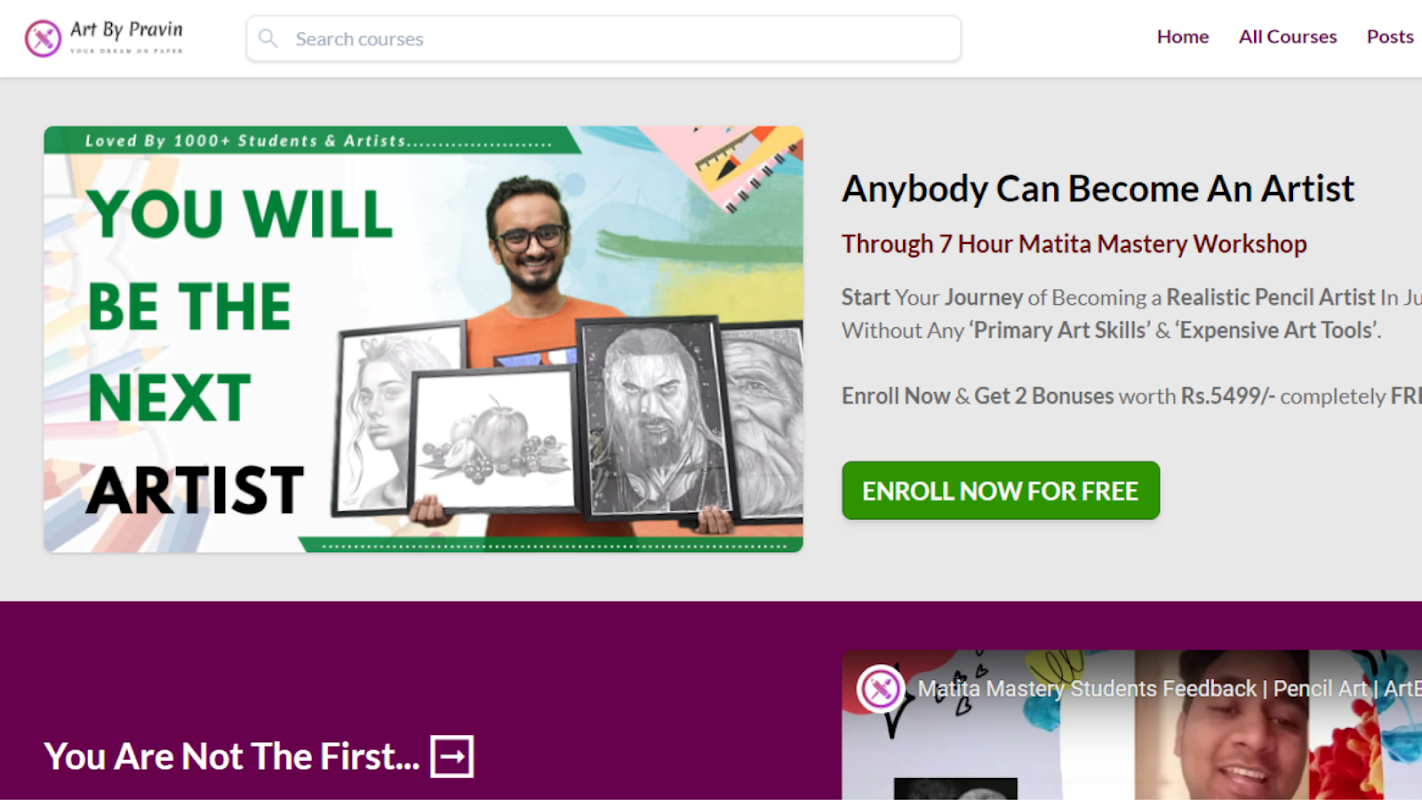Screen dimensions: 1422x800
Task: Open the Matita Mastery Students Feedback video title
Action: point(1169,689)
